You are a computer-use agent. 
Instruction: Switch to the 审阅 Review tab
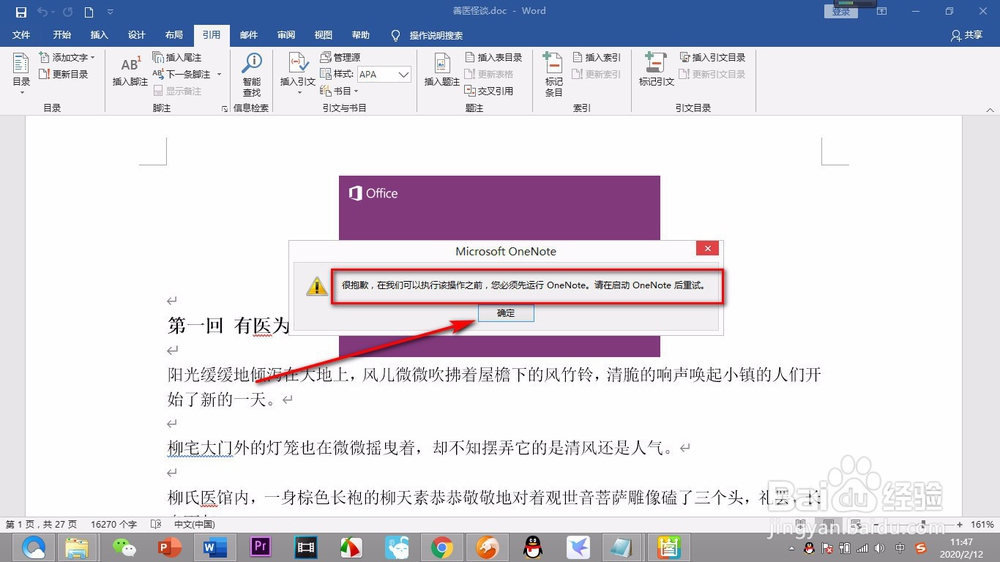click(286, 35)
